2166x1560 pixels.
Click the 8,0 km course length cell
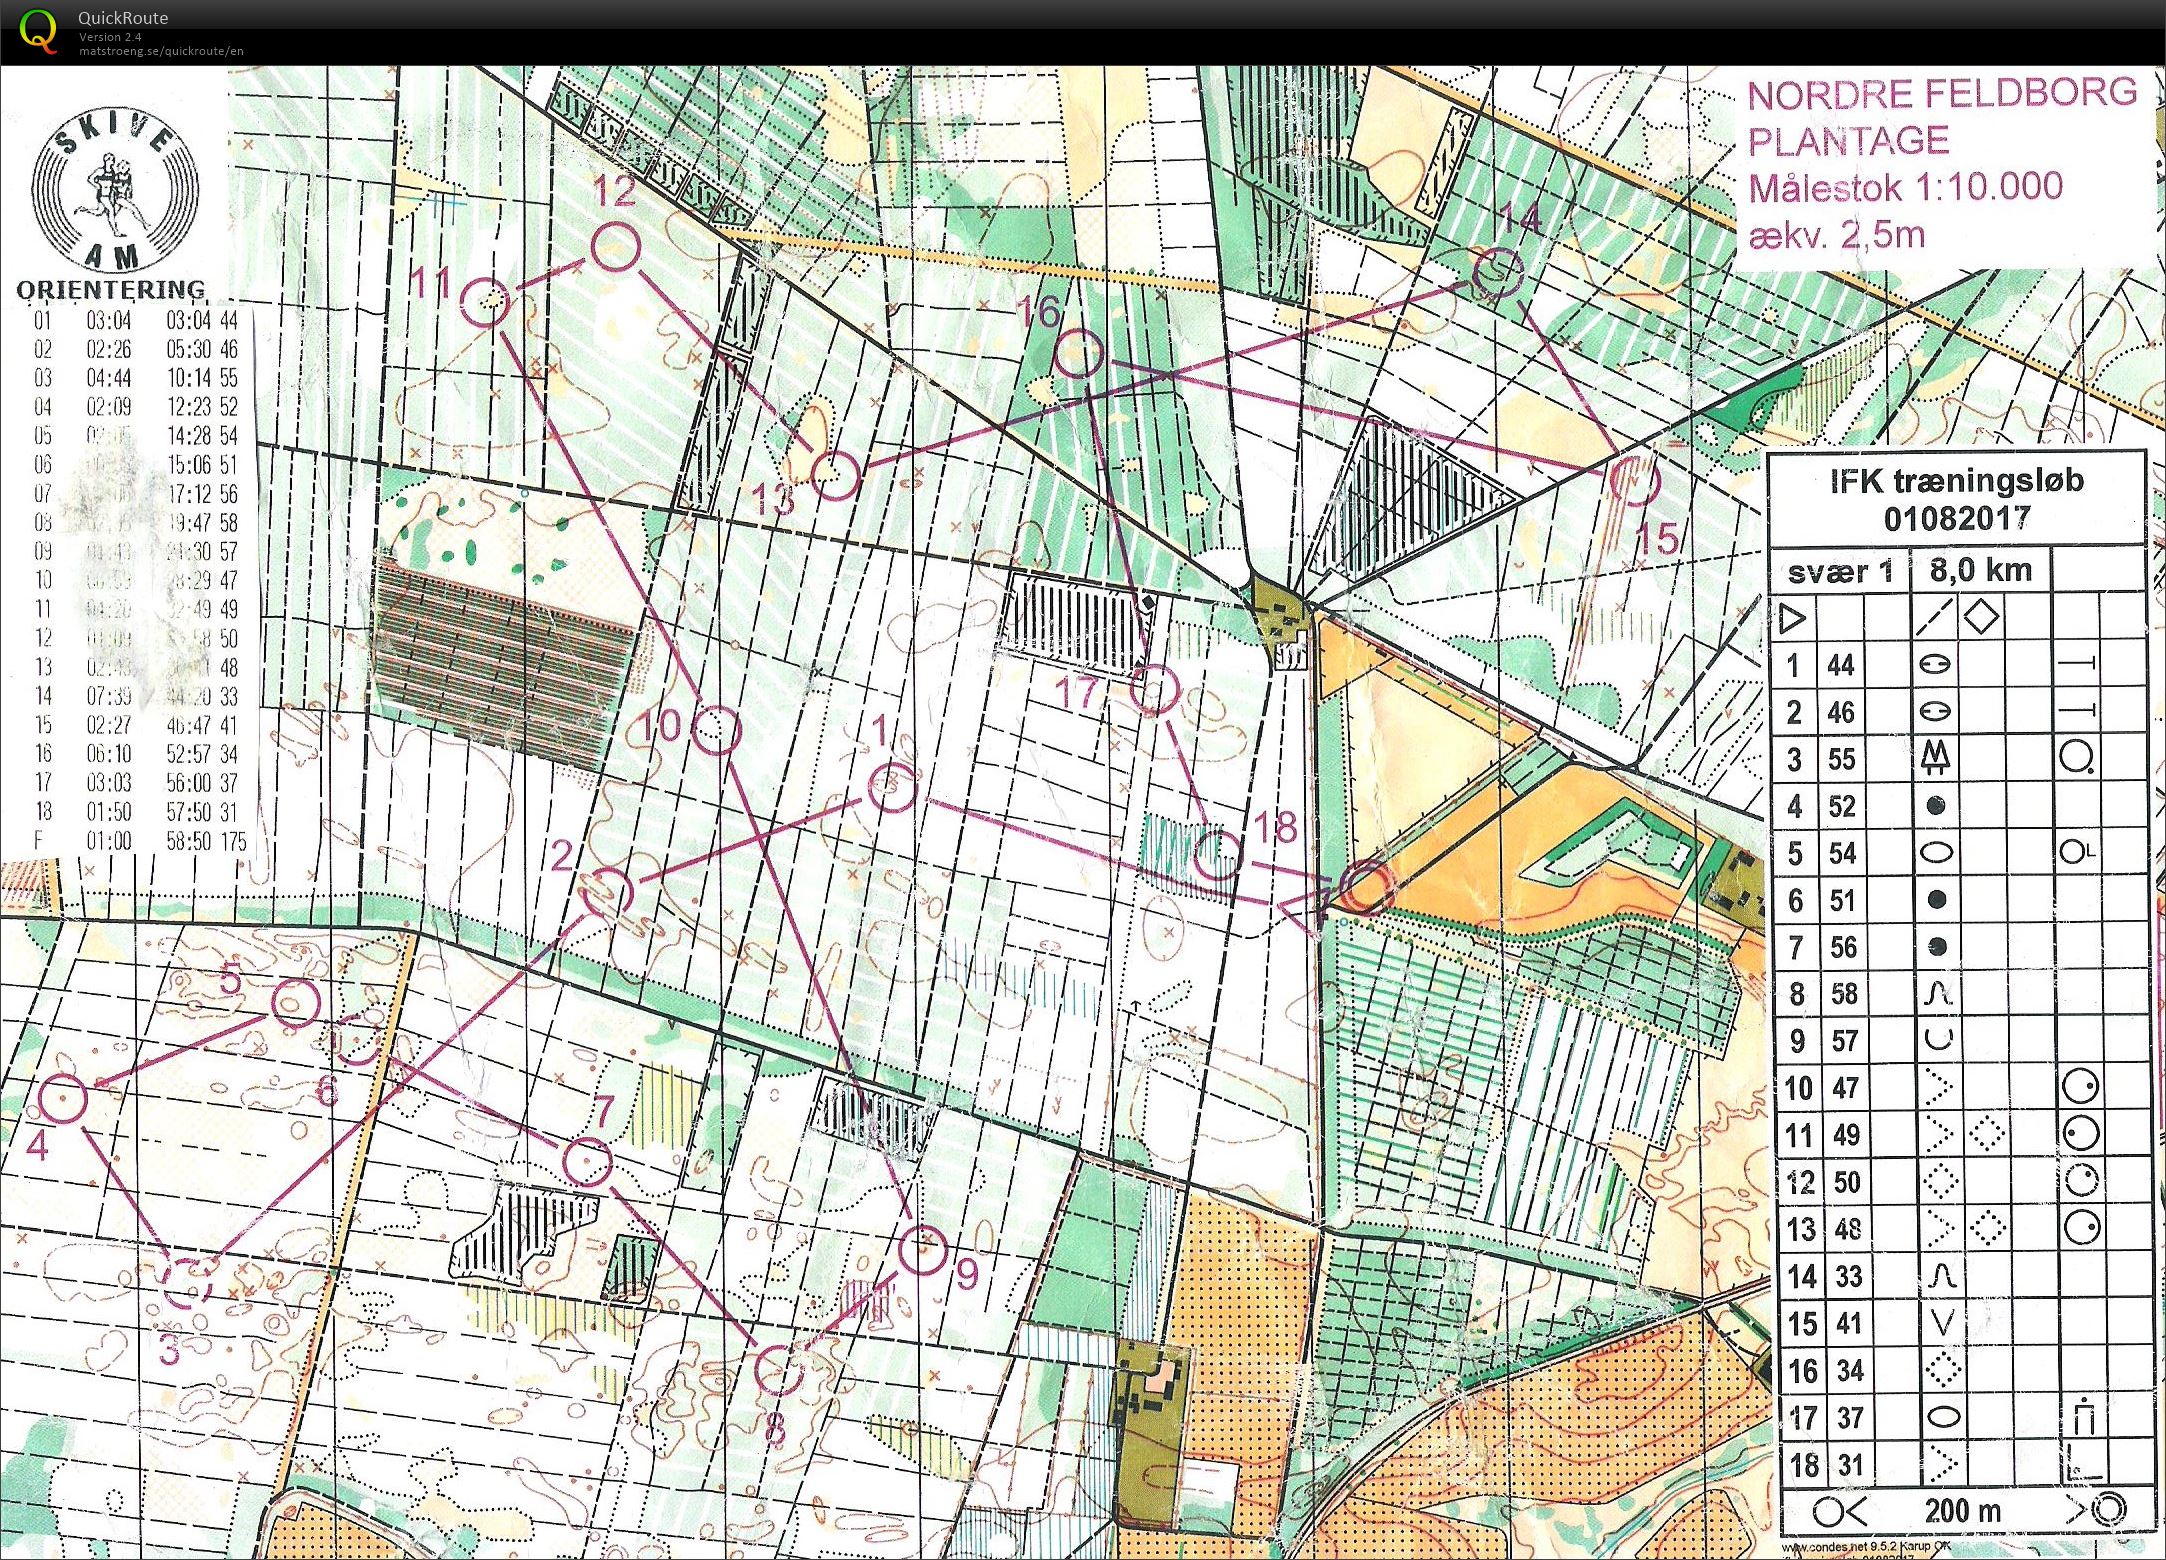[1981, 570]
